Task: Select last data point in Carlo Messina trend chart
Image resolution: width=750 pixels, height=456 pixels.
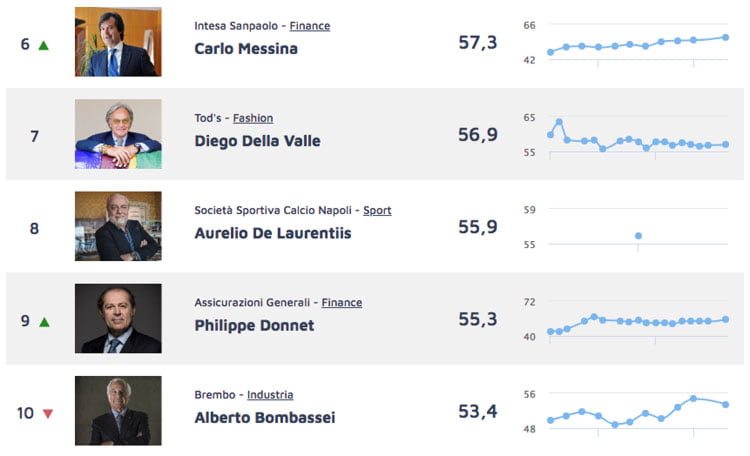Action: 725,37
